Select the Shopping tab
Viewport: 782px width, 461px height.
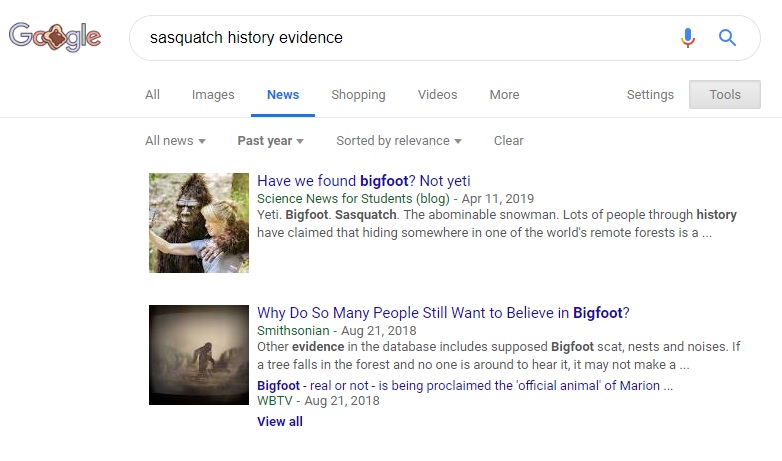click(x=358, y=95)
